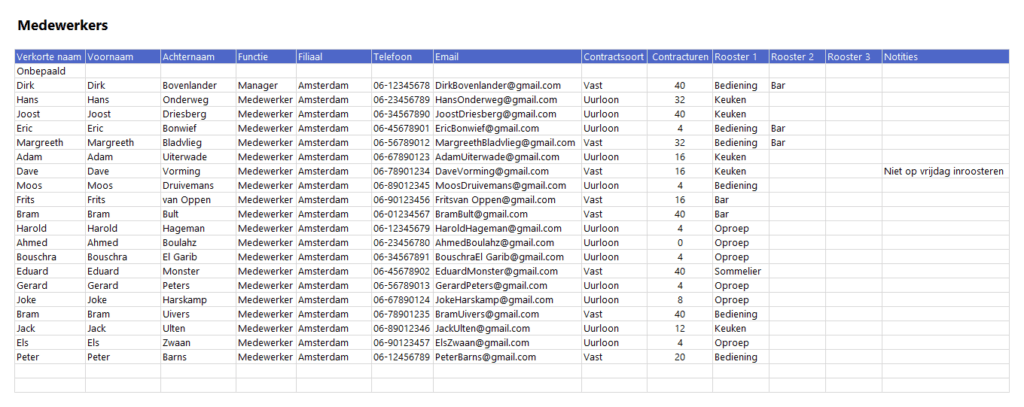Click the surname cell 'Druivemans'
1024x407 pixels.
click(190, 186)
